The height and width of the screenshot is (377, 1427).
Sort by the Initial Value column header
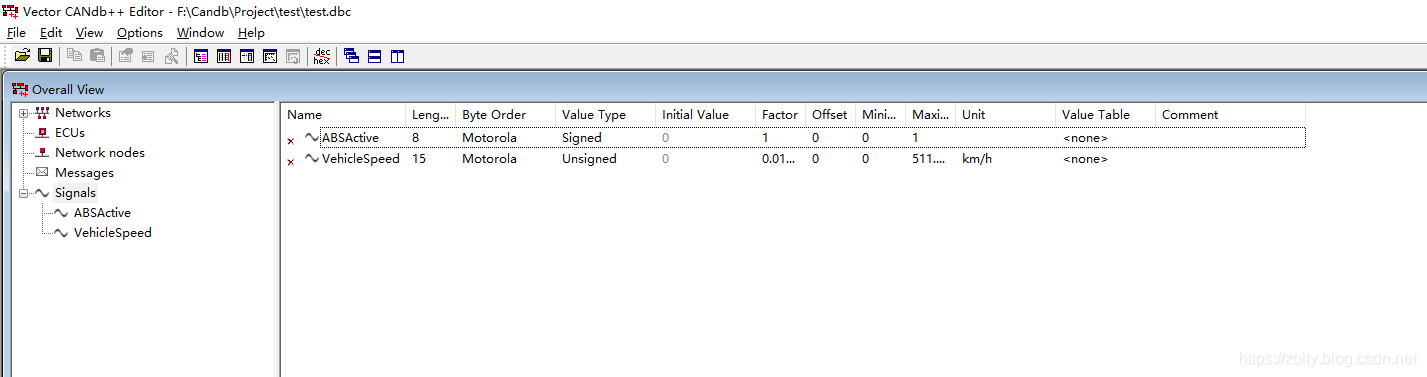(706, 115)
